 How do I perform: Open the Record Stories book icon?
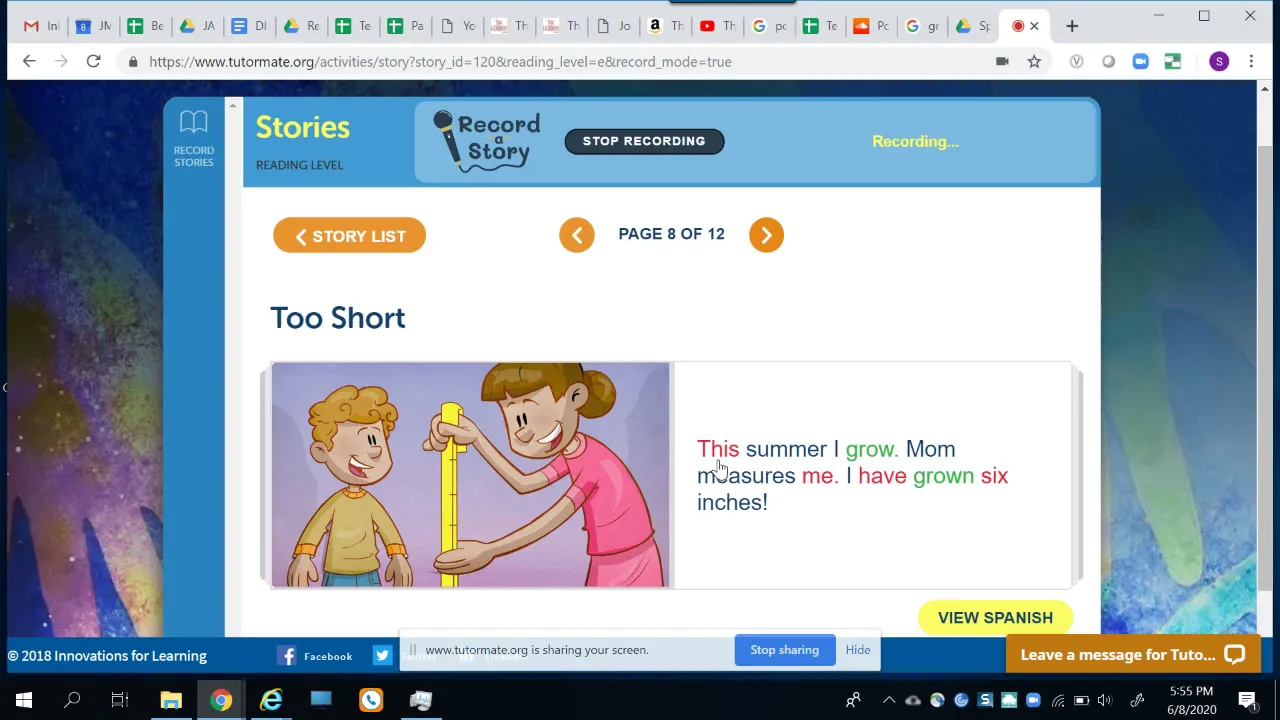(193, 123)
